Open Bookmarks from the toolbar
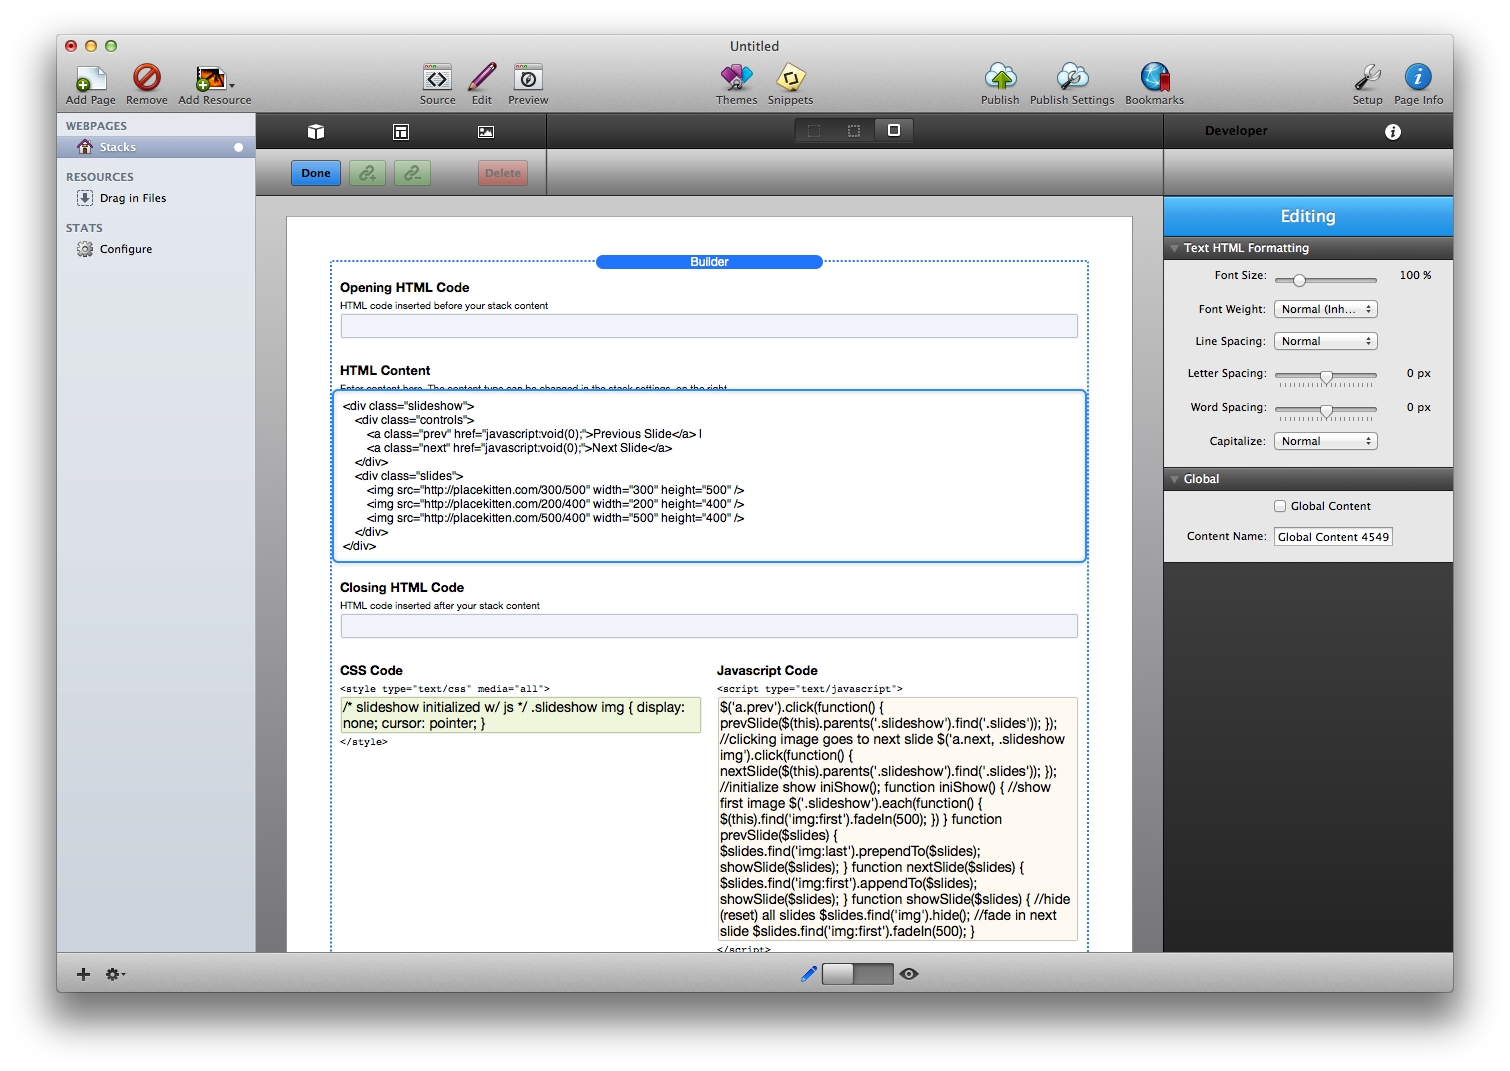Screen dimensions: 1510x1071 click(x=1154, y=79)
